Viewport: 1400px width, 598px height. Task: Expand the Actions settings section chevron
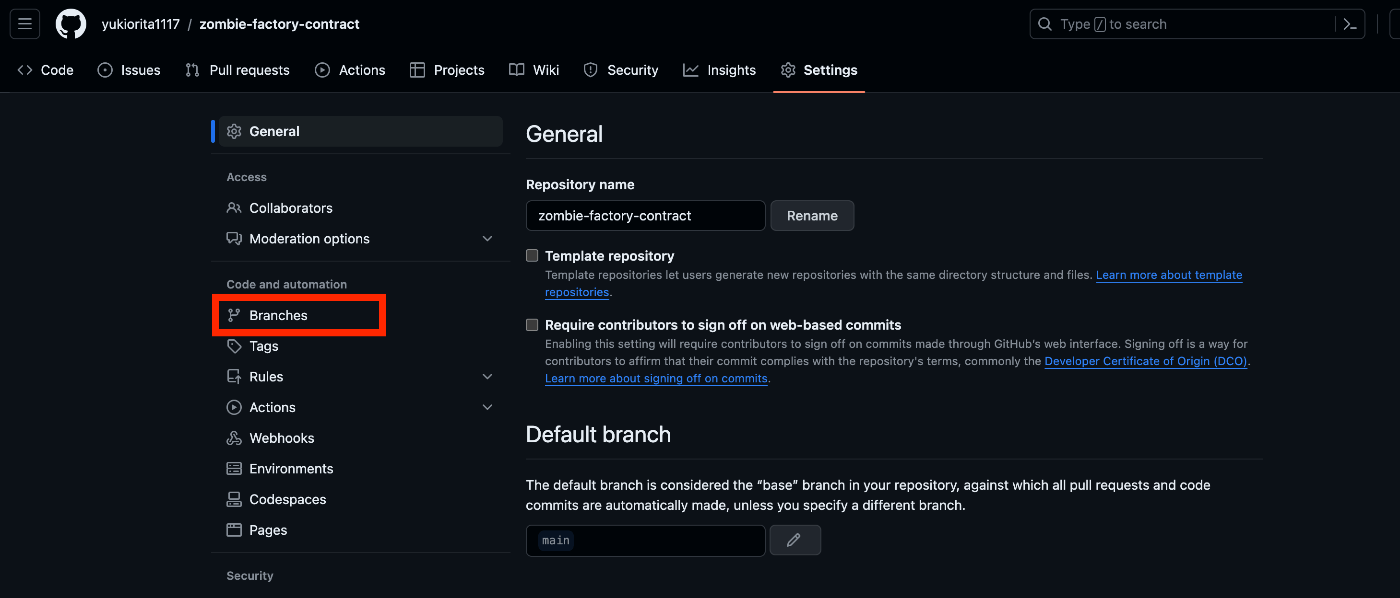(488, 407)
